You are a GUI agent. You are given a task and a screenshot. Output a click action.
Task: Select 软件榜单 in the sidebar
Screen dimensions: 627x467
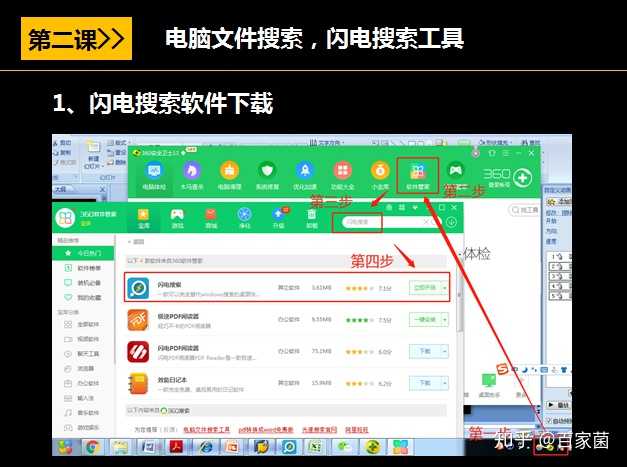click(83, 268)
